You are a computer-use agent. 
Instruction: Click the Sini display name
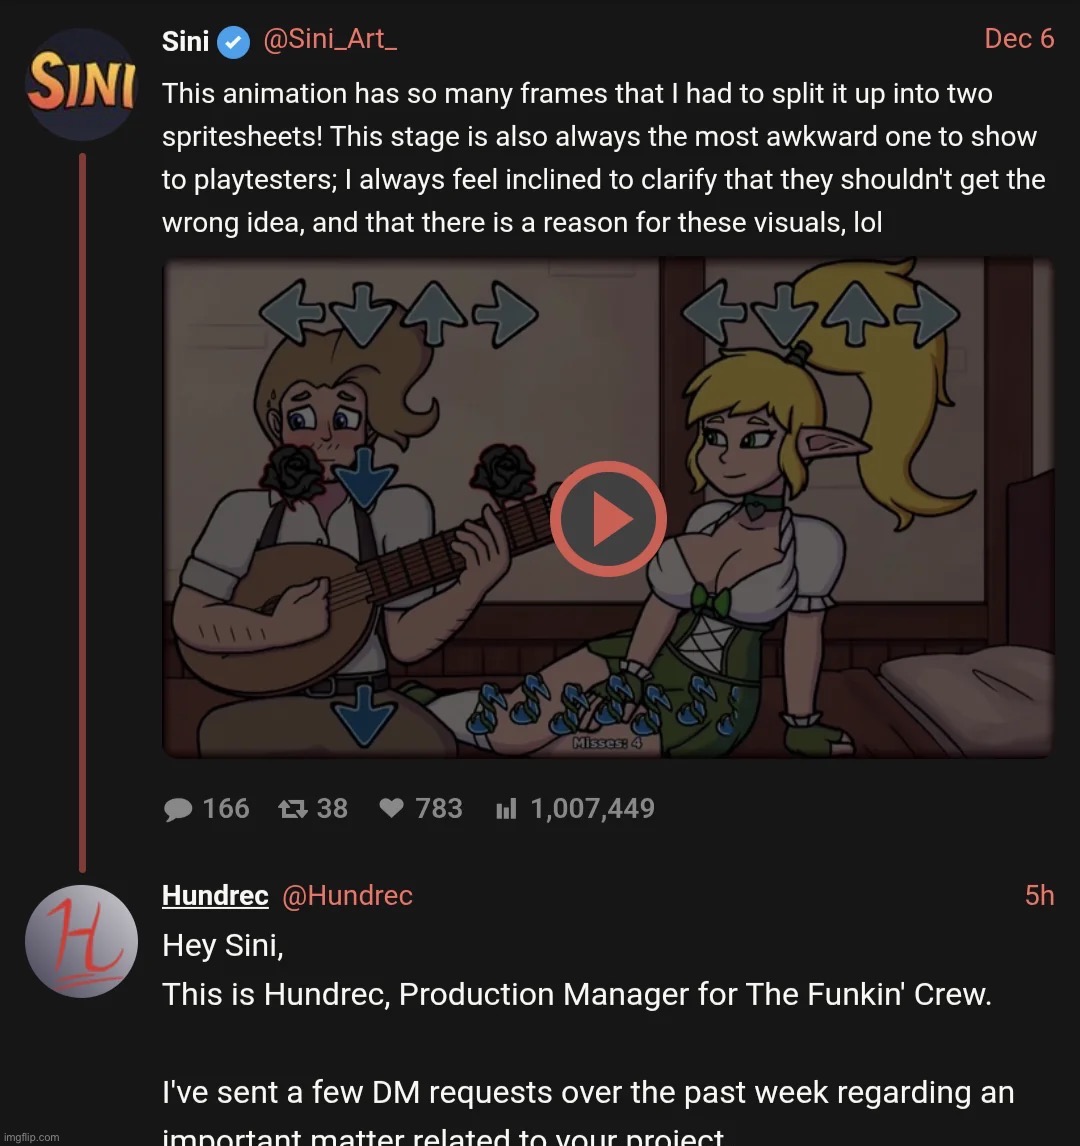pos(185,41)
